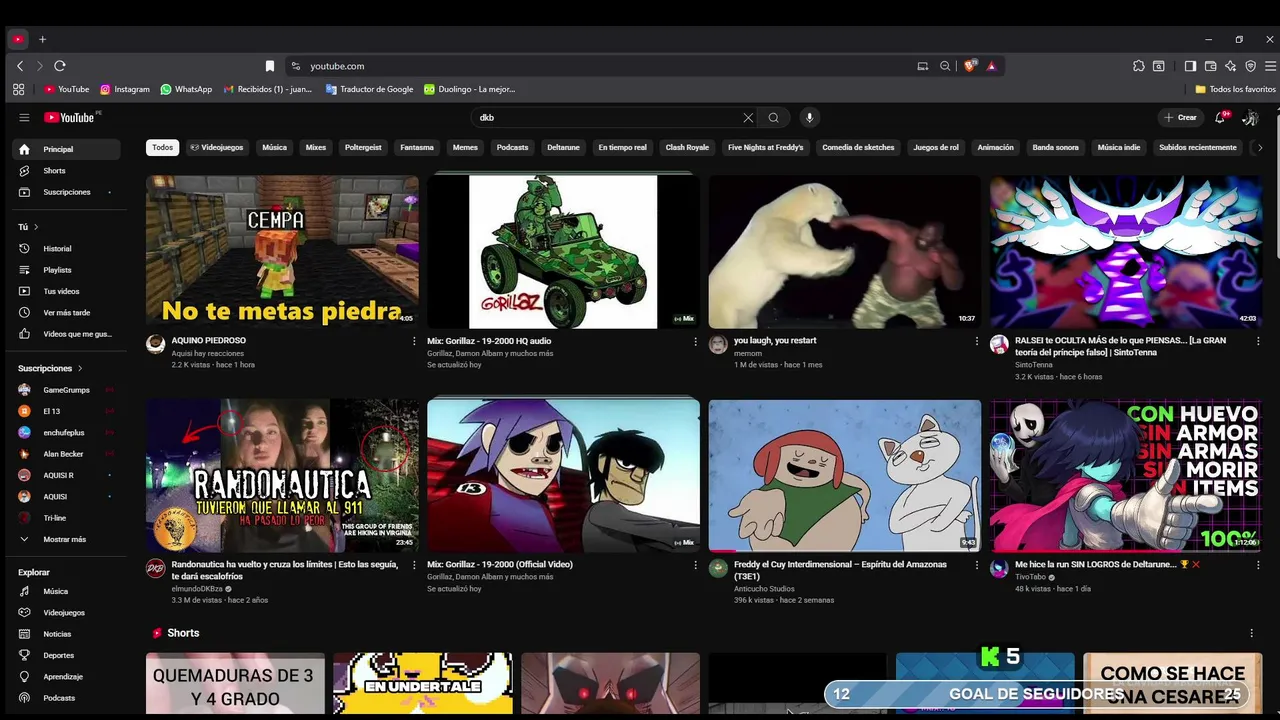
Task: Click the Crear button
Action: click(x=1180, y=118)
